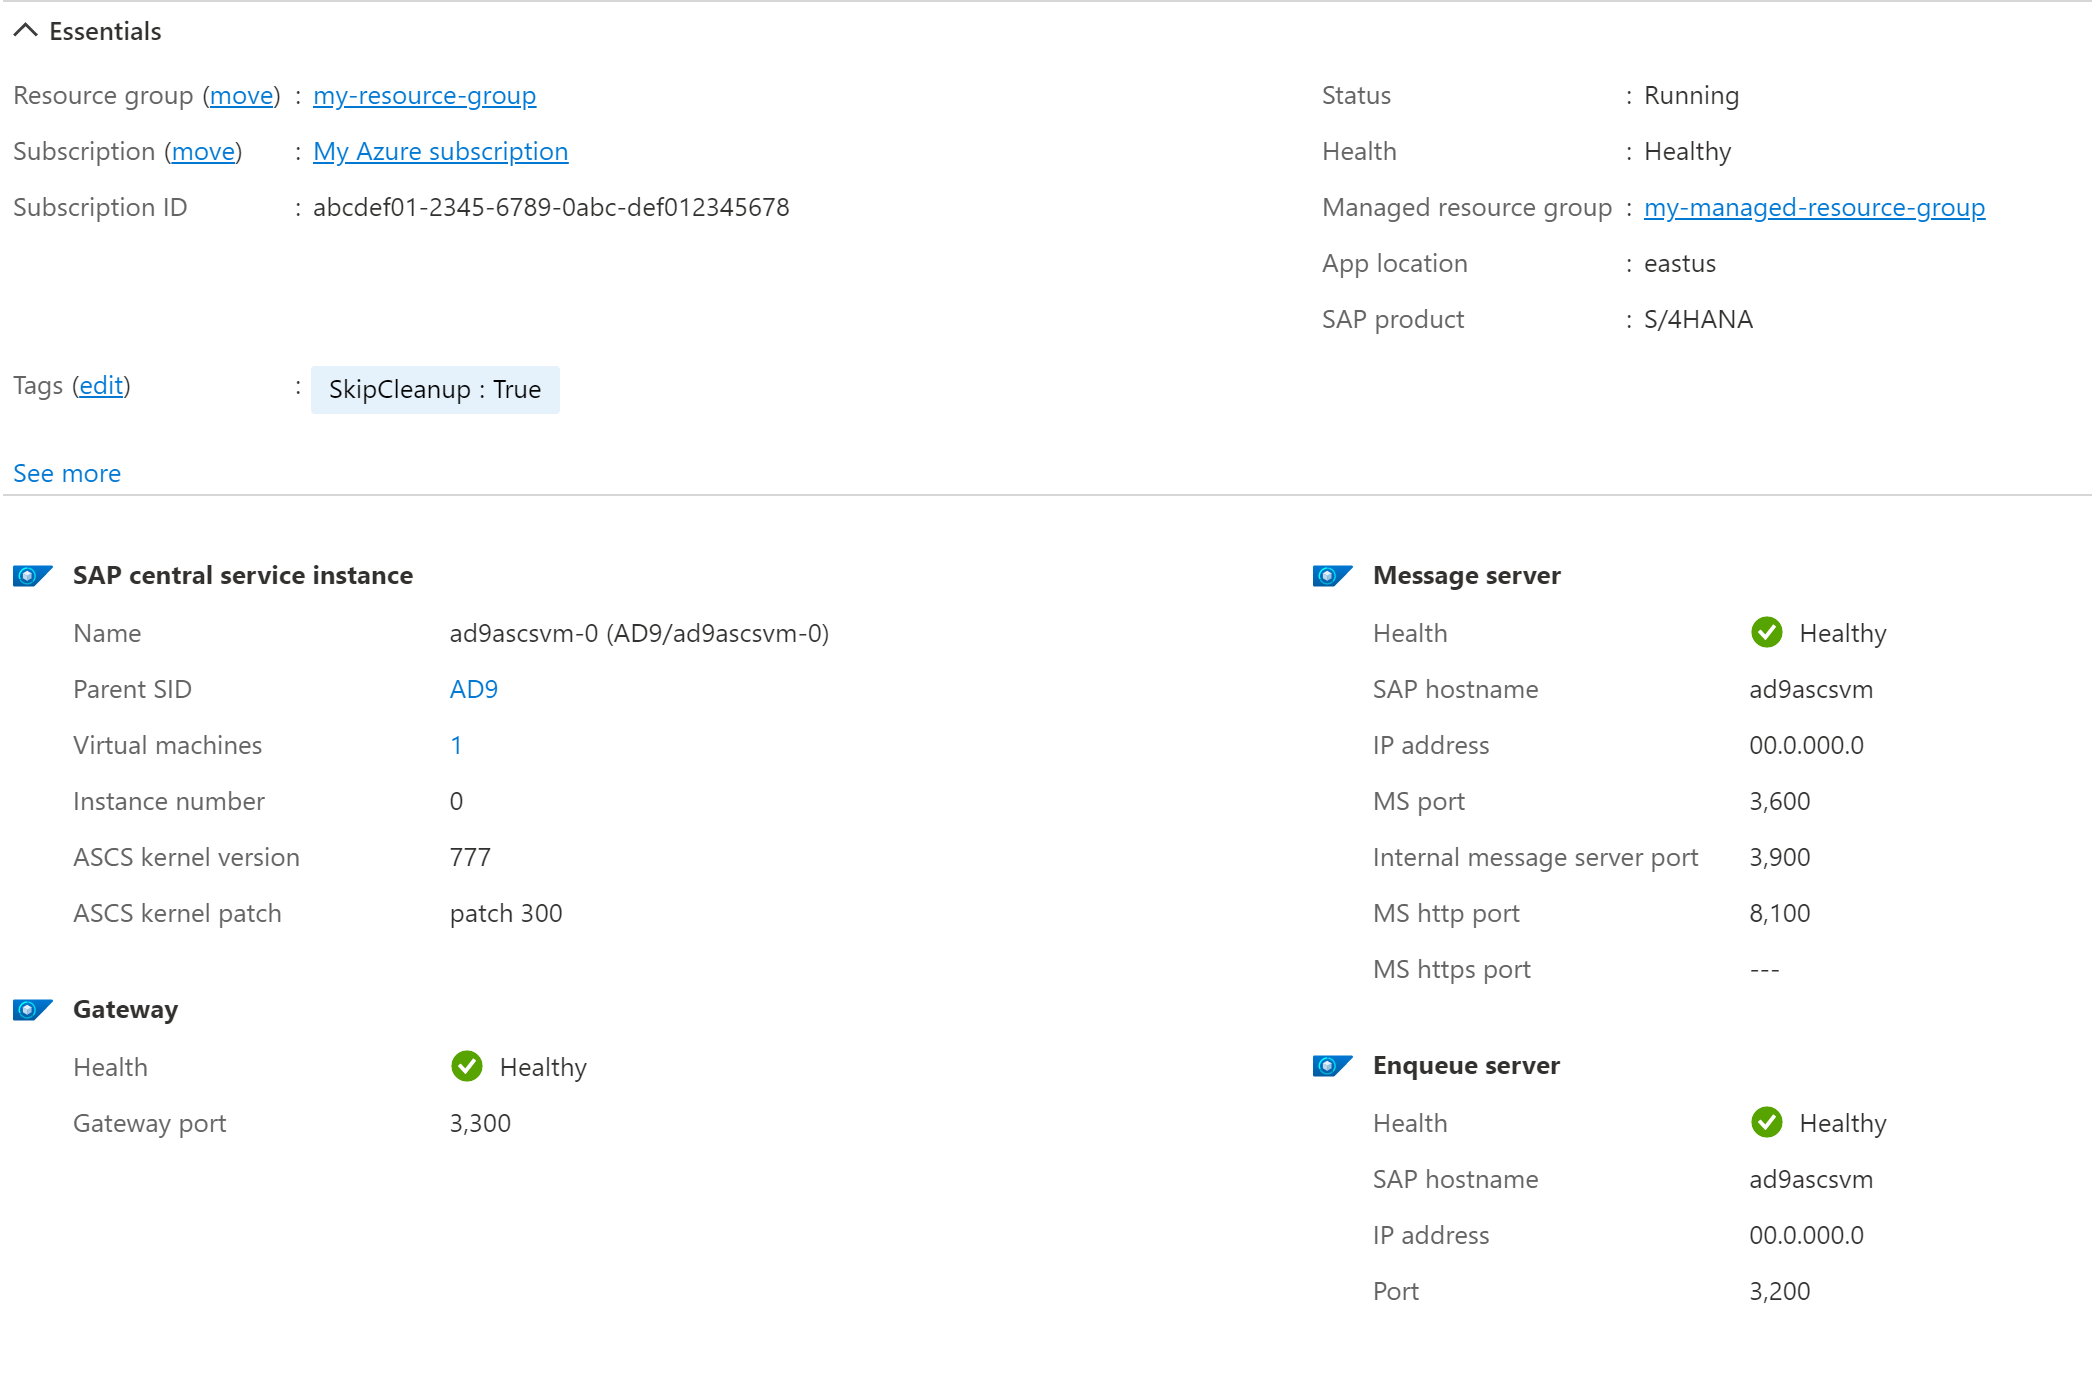The width and height of the screenshot is (2092, 1400).
Task: Click the Gateway section icon
Action: [33, 1009]
